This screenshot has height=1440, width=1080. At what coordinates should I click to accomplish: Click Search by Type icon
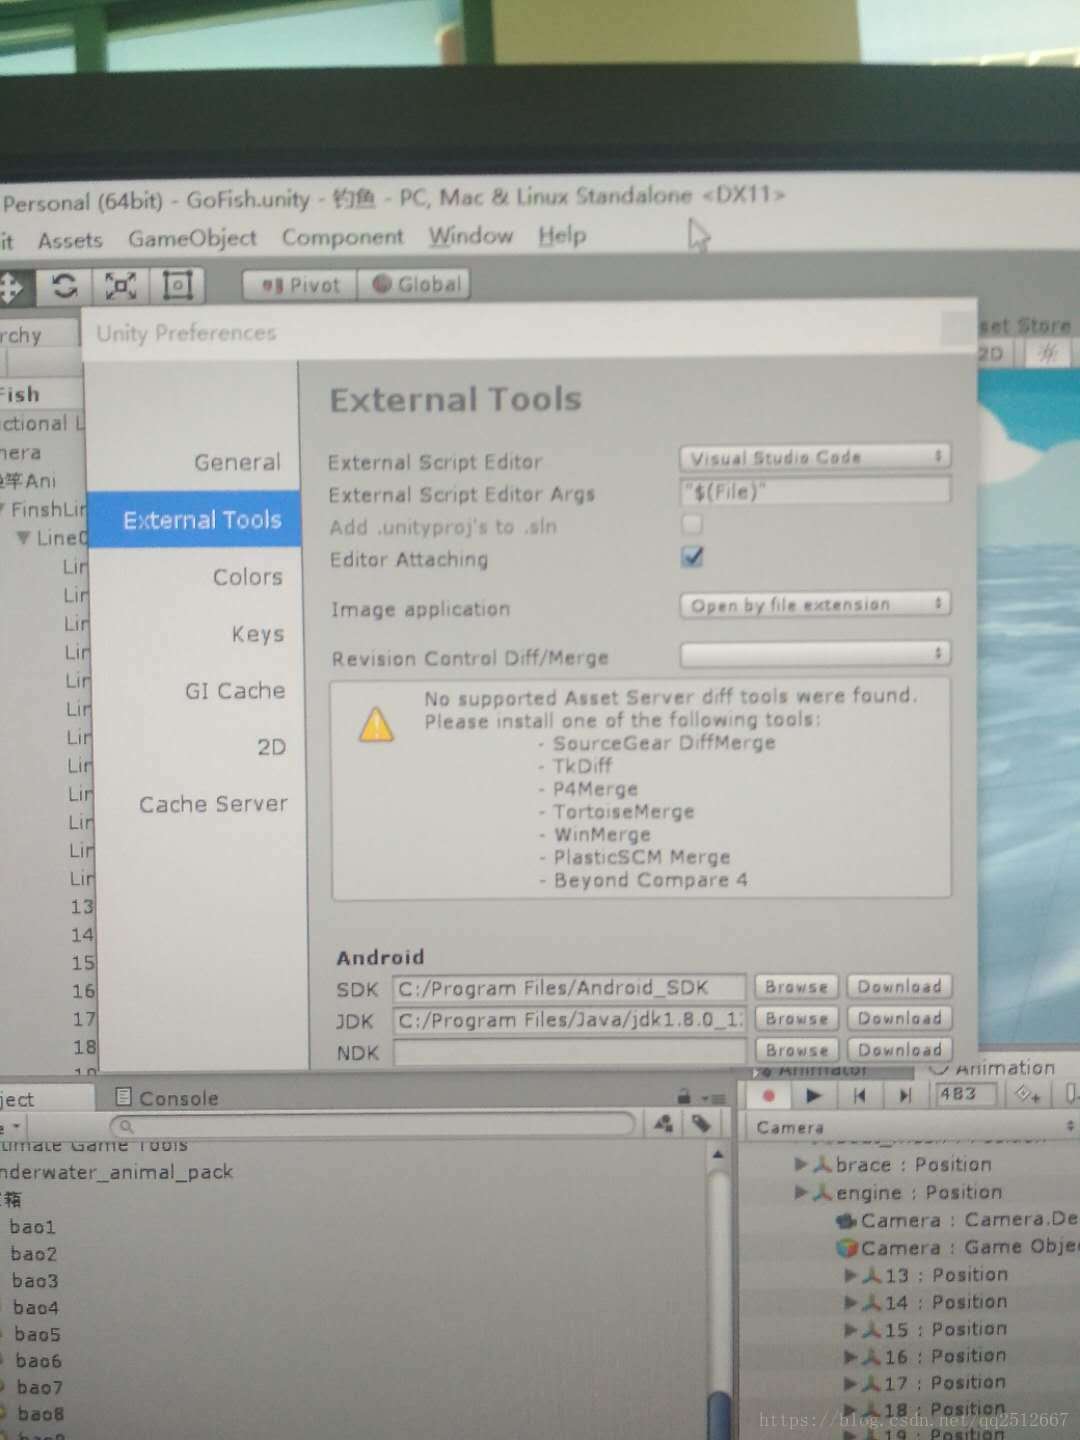click(662, 1124)
